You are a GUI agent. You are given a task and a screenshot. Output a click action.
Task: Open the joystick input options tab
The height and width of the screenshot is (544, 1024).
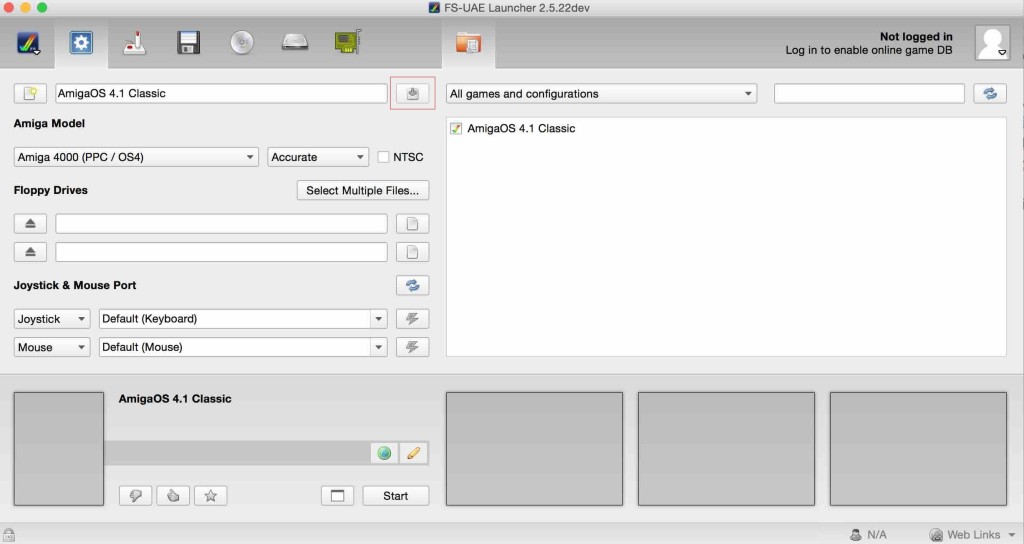click(135, 43)
